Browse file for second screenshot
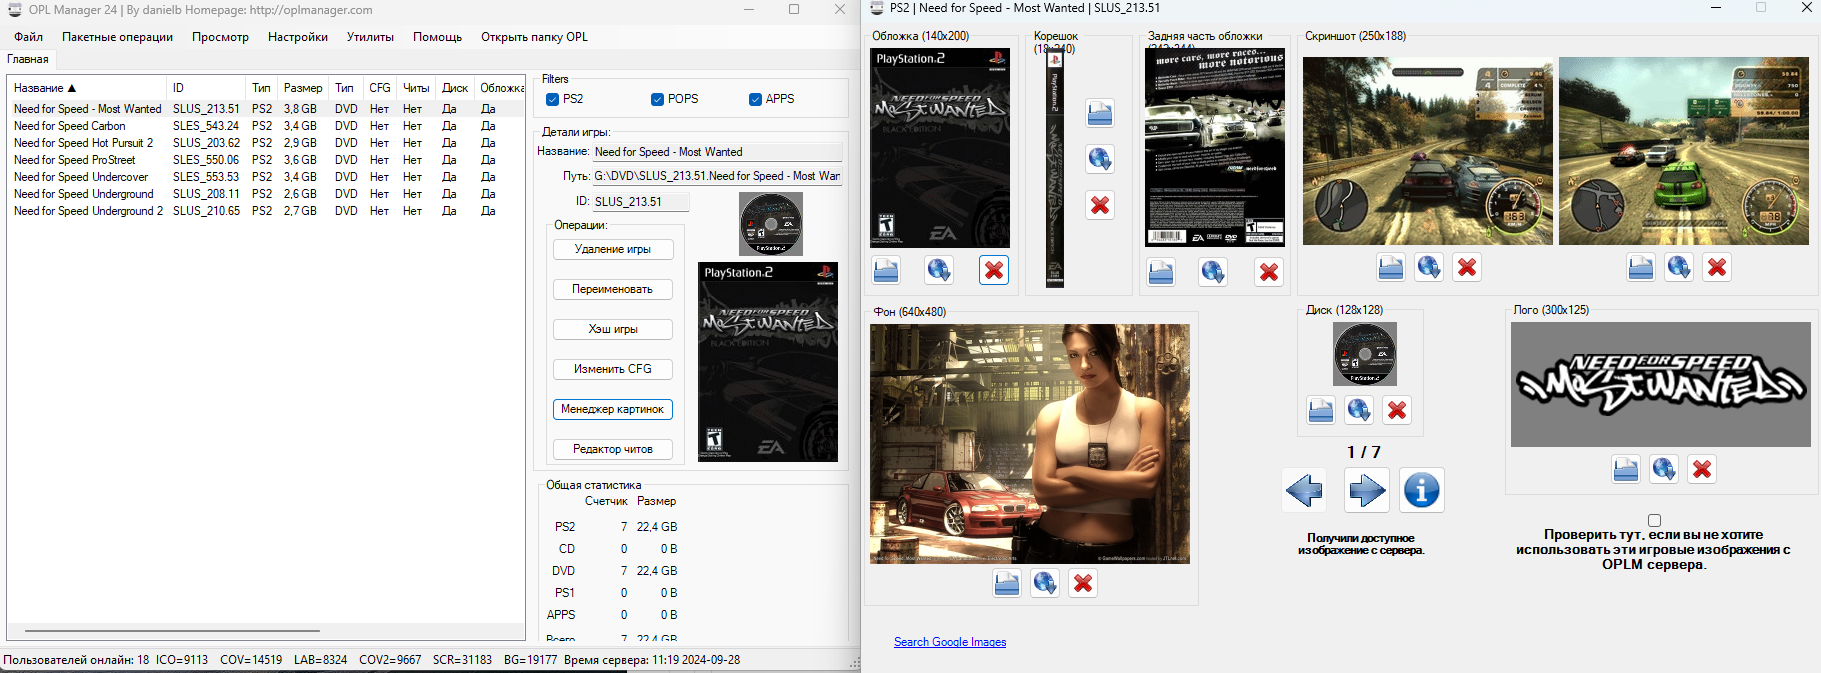The width and height of the screenshot is (1821, 673). (1641, 267)
